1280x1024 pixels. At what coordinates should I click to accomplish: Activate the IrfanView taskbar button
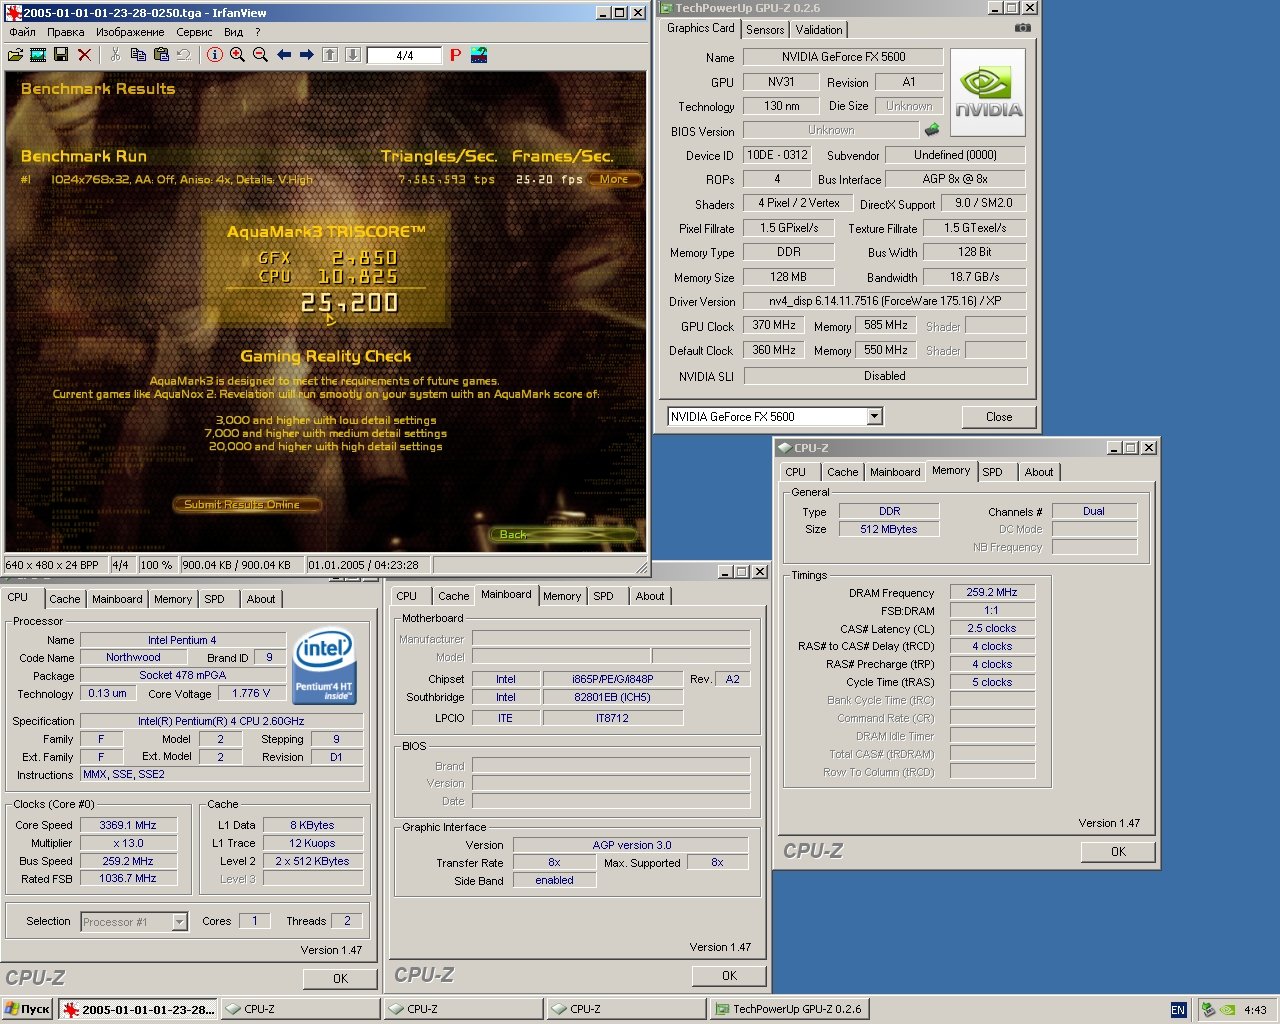tap(137, 1009)
